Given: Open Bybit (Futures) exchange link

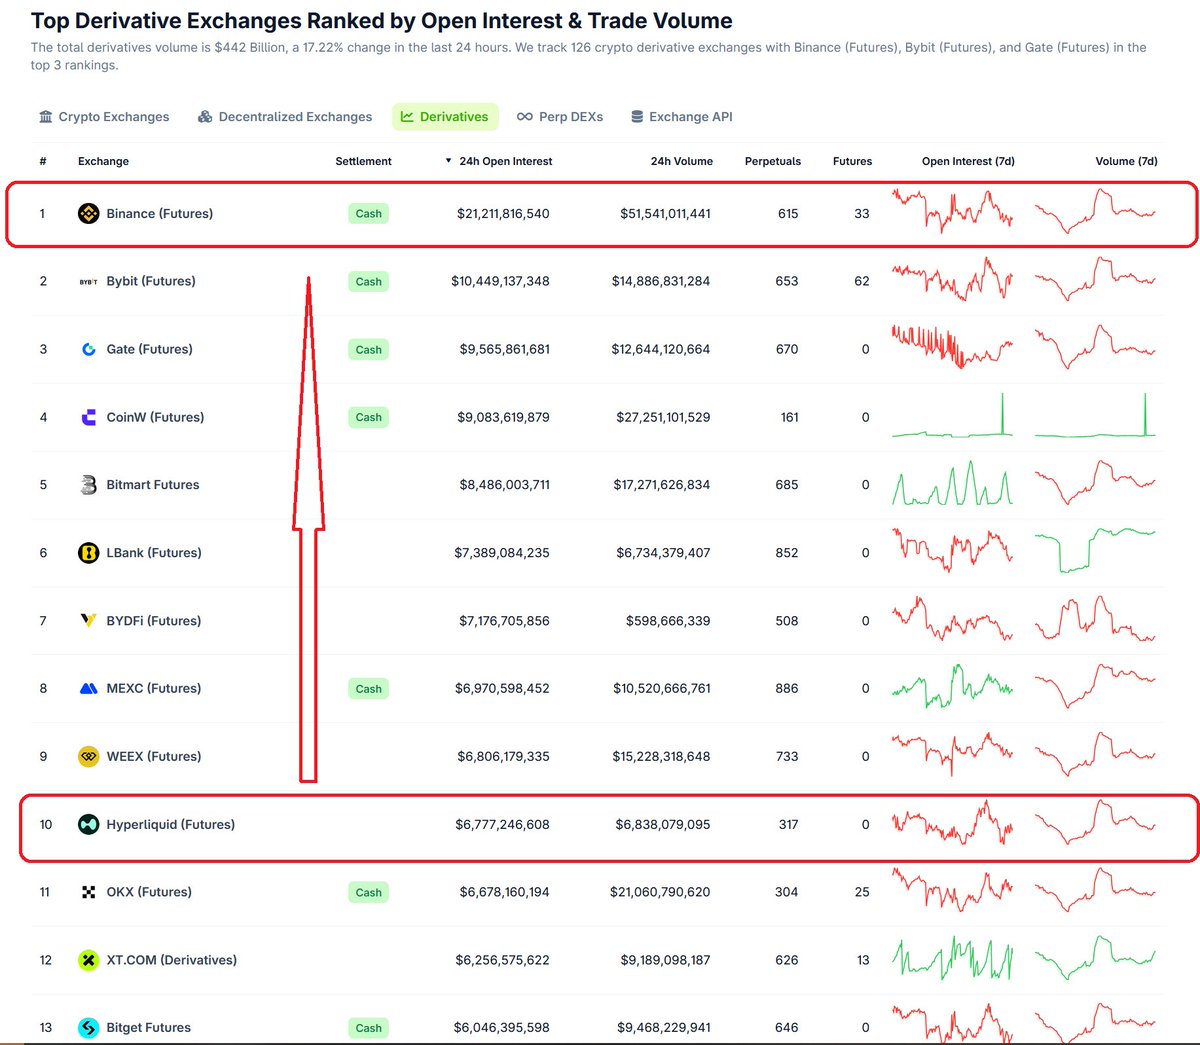Looking at the screenshot, I should tap(151, 281).
